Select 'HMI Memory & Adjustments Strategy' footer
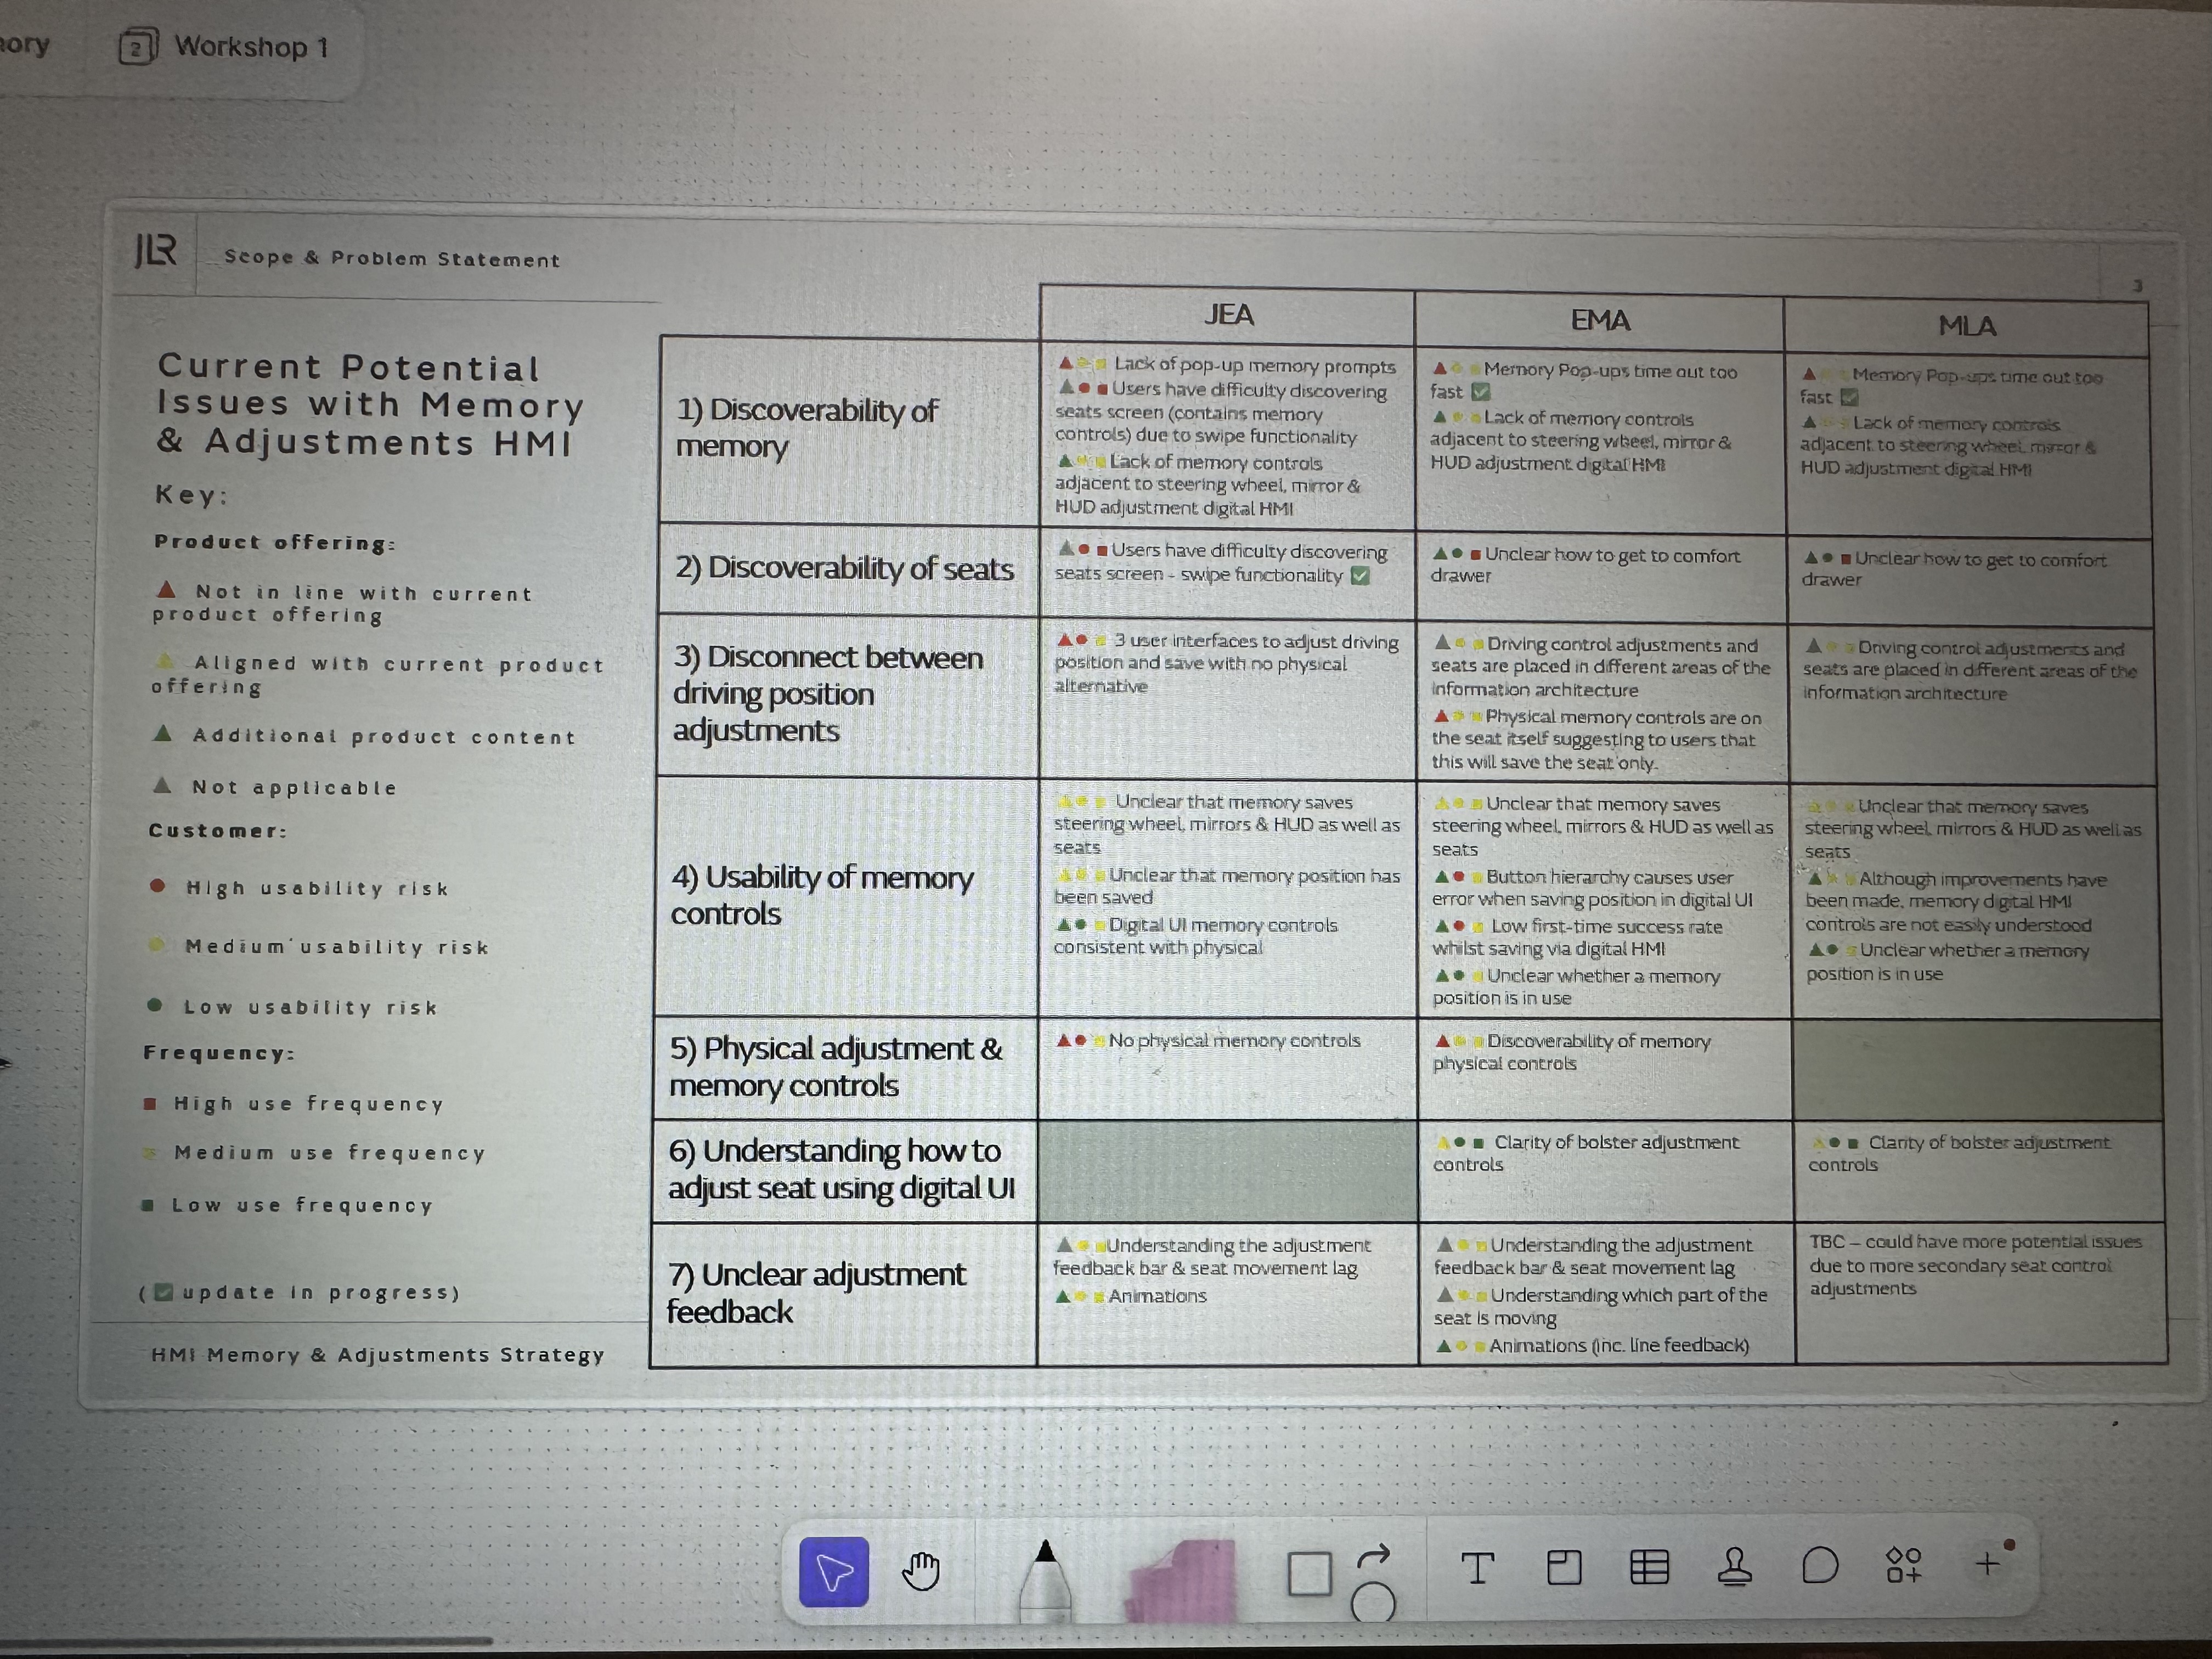2212x1659 pixels. (x=378, y=1355)
